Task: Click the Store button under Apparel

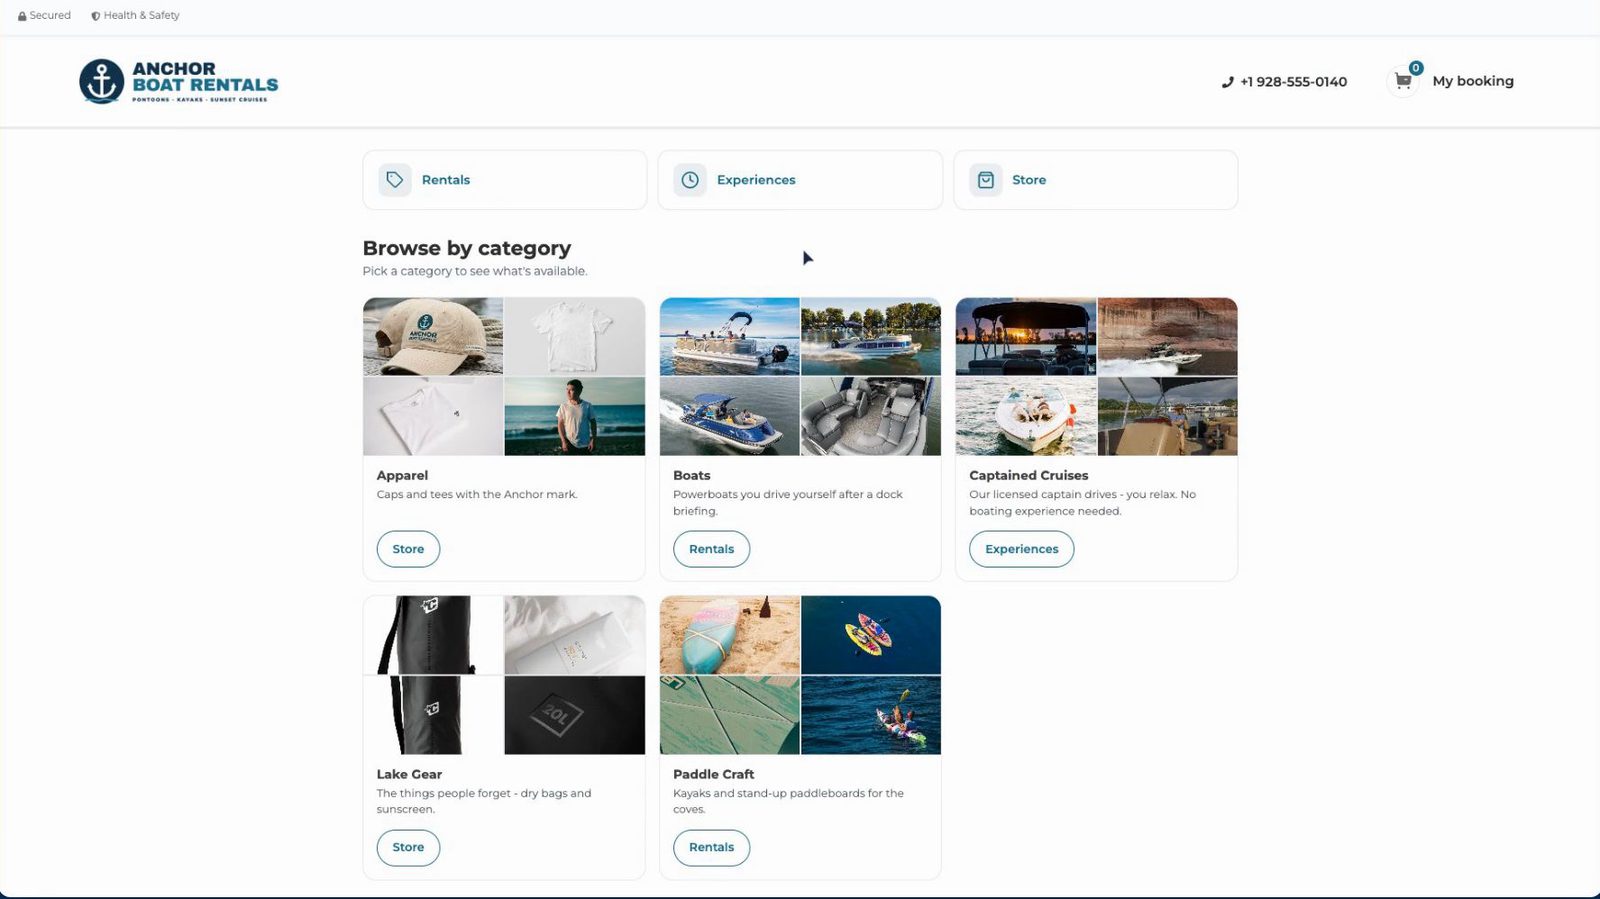Action: tap(408, 549)
